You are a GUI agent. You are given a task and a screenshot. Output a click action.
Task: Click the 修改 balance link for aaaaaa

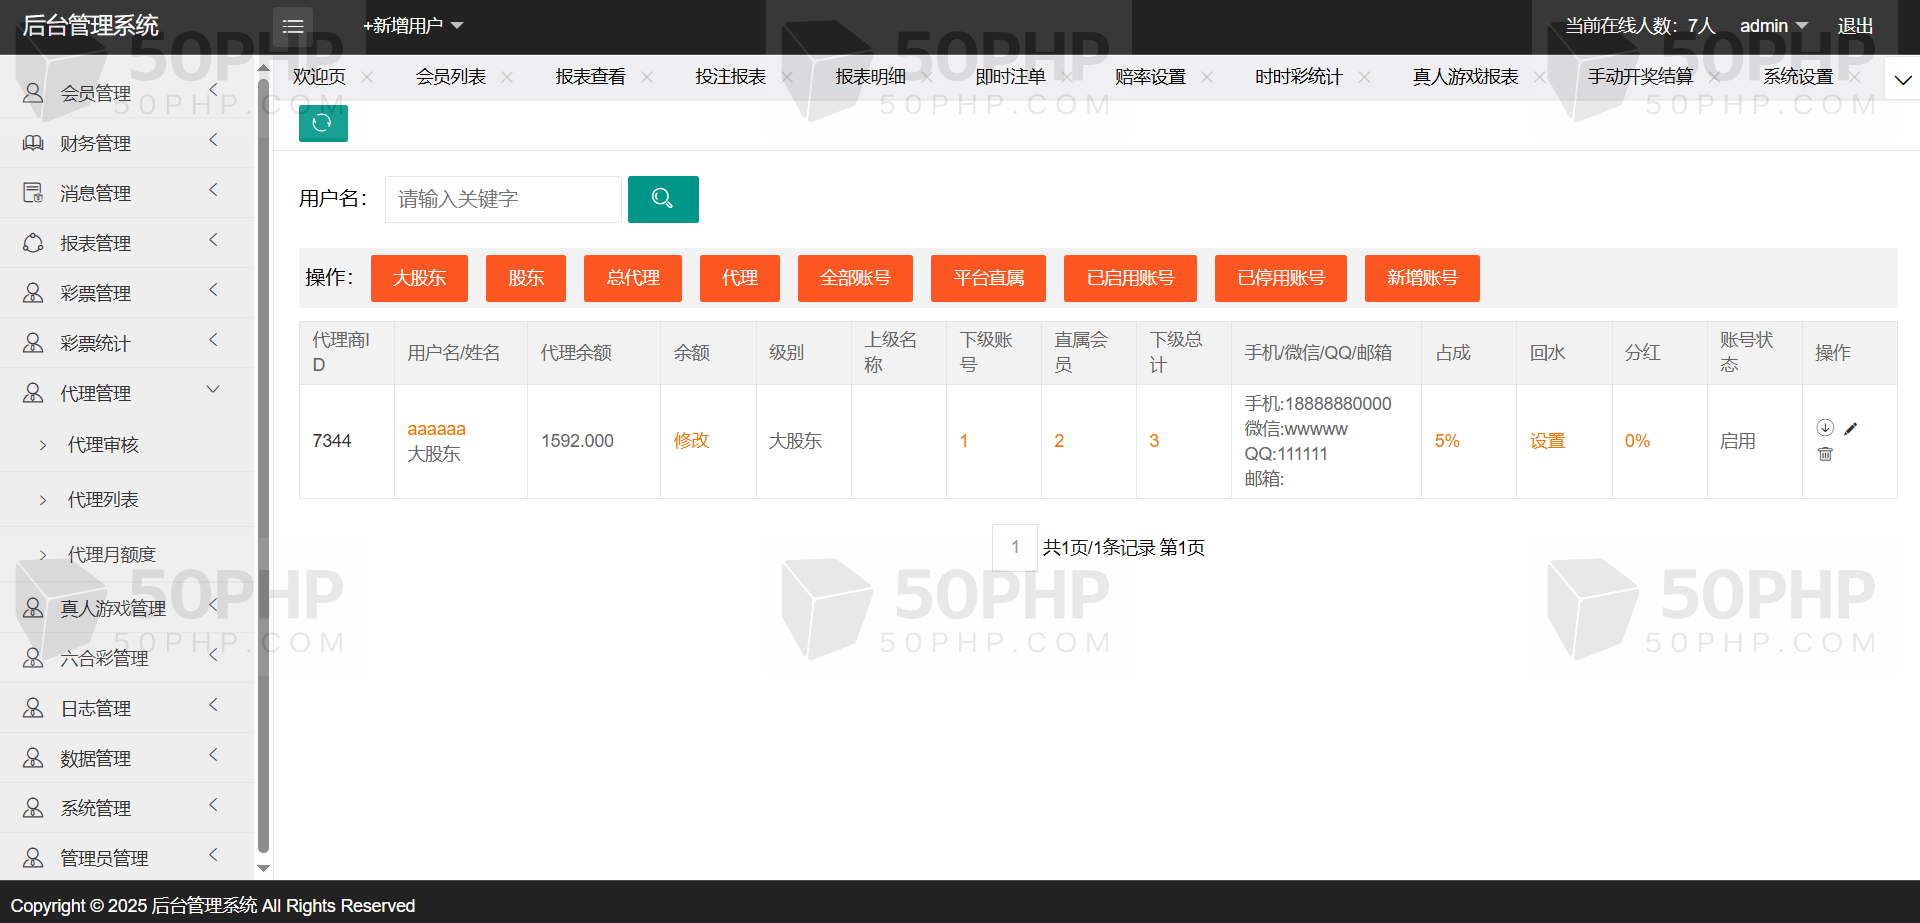coord(691,441)
